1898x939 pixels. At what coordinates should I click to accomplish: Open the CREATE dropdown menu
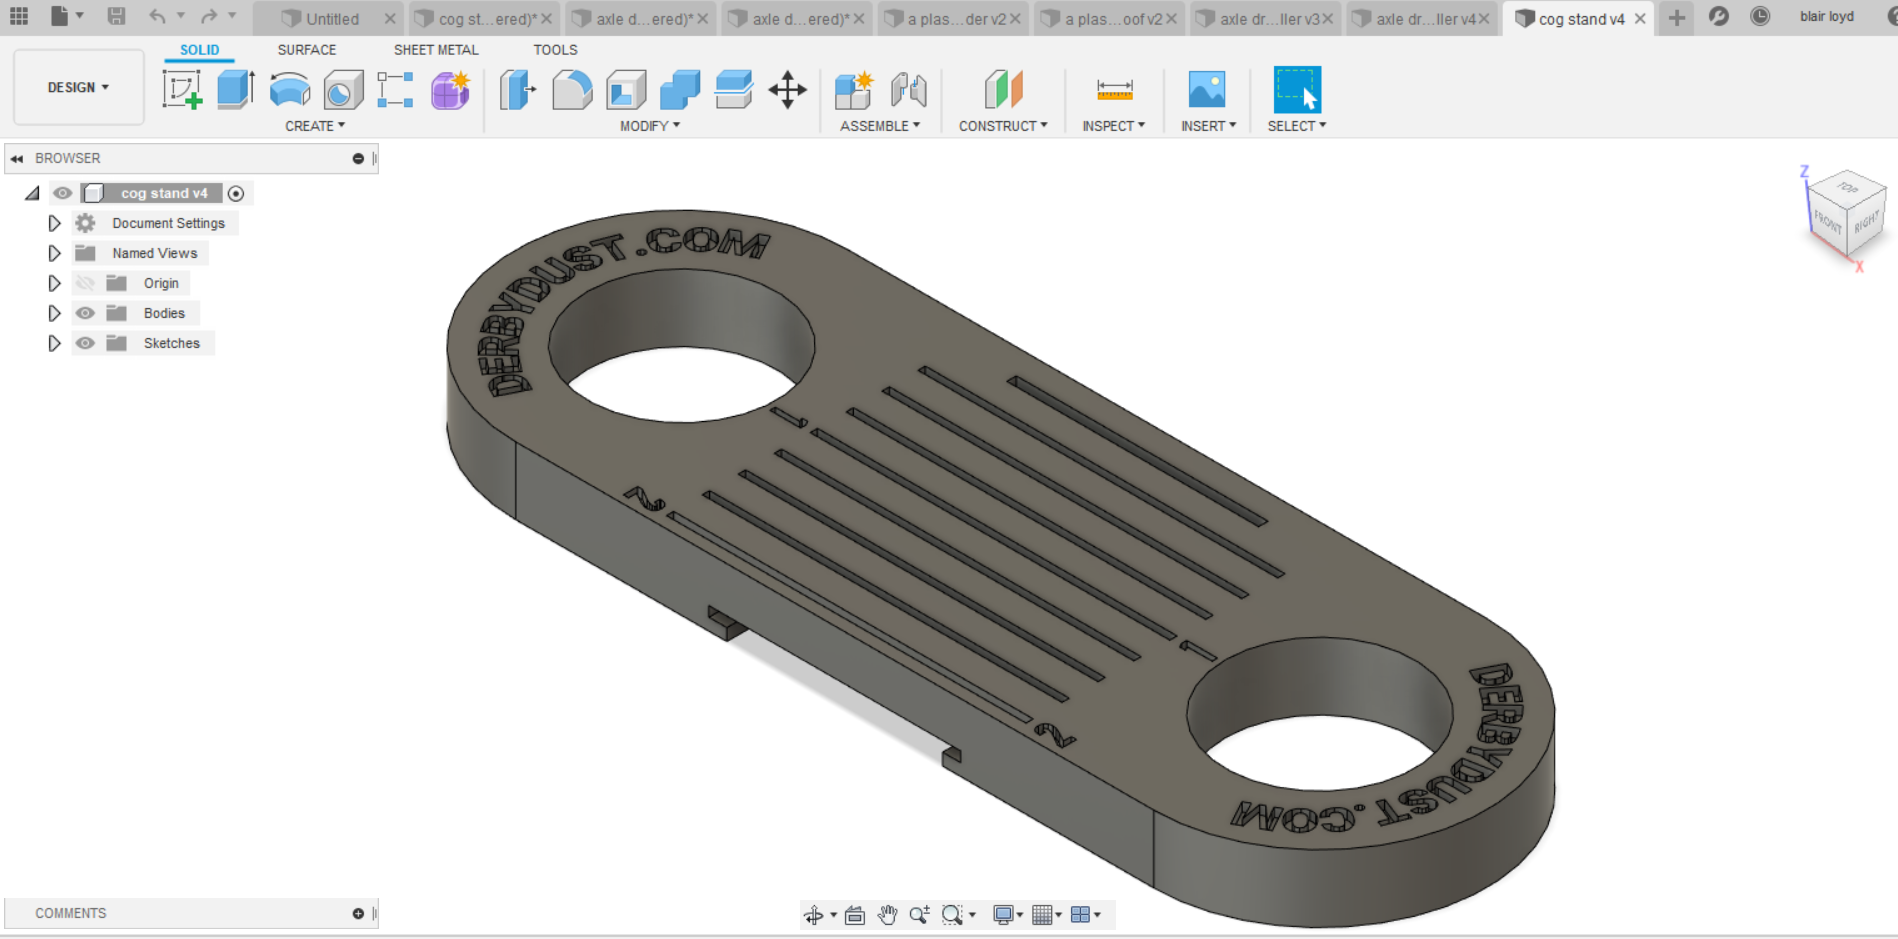pos(315,126)
